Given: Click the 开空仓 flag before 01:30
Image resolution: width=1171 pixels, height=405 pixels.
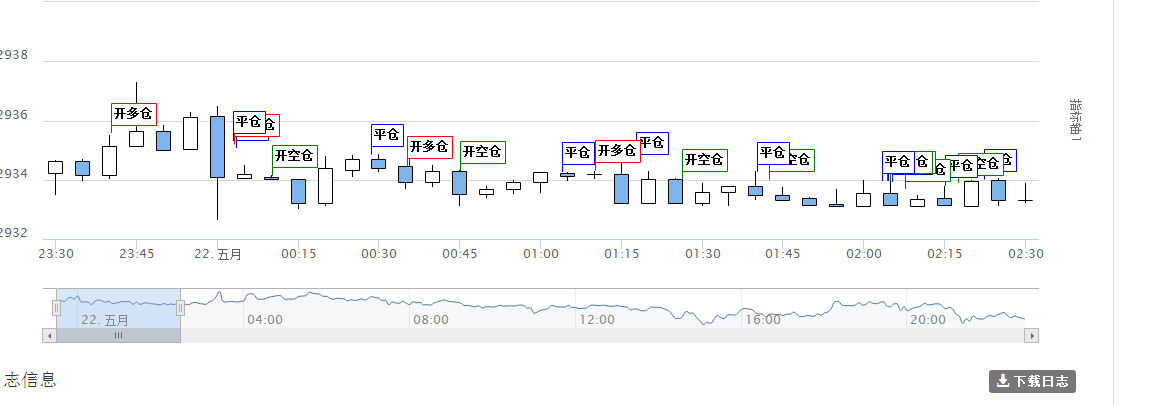Looking at the screenshot, I should (x=704, y=160).
